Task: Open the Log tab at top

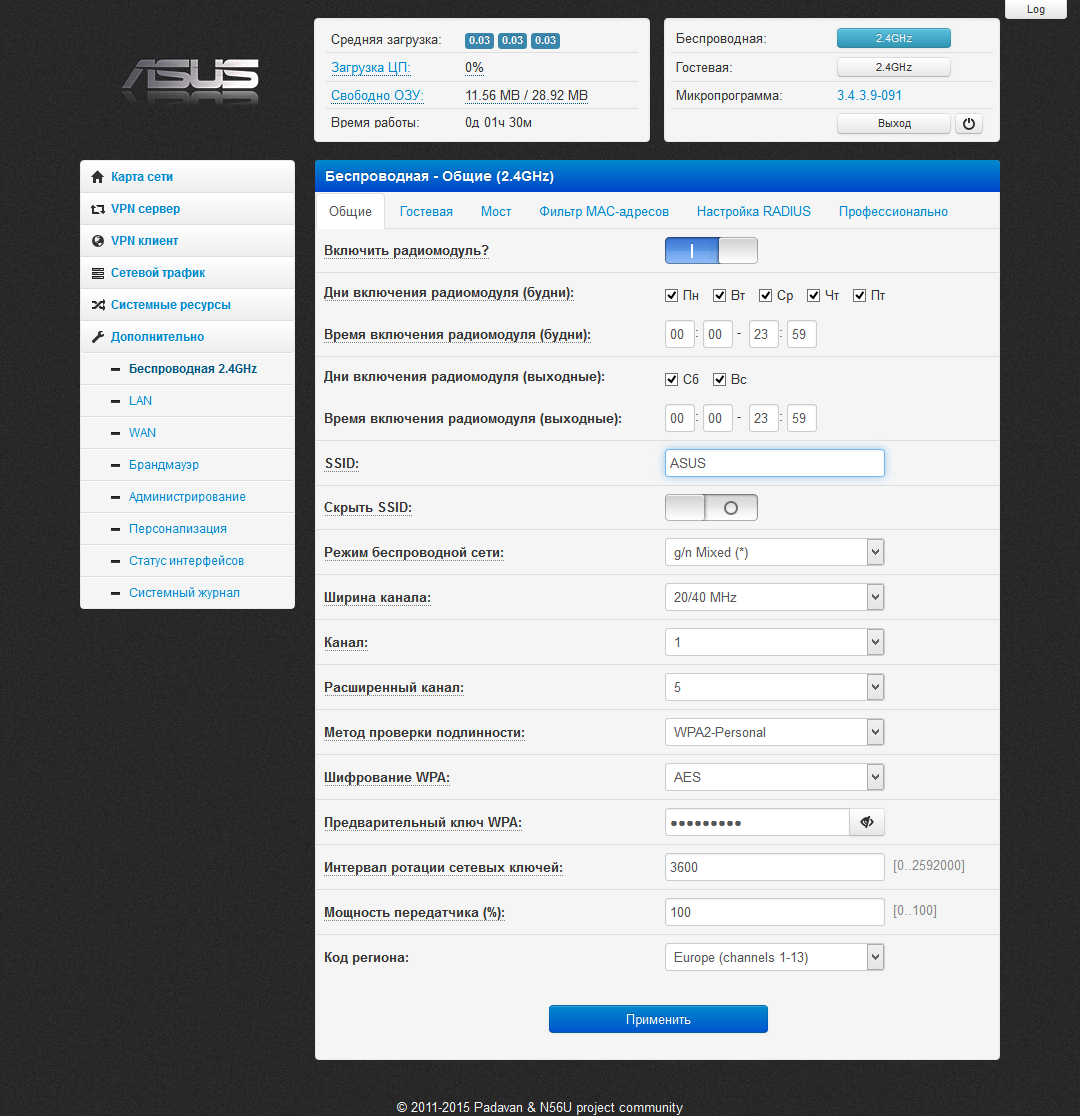Action: click(x=1035, y=9)
